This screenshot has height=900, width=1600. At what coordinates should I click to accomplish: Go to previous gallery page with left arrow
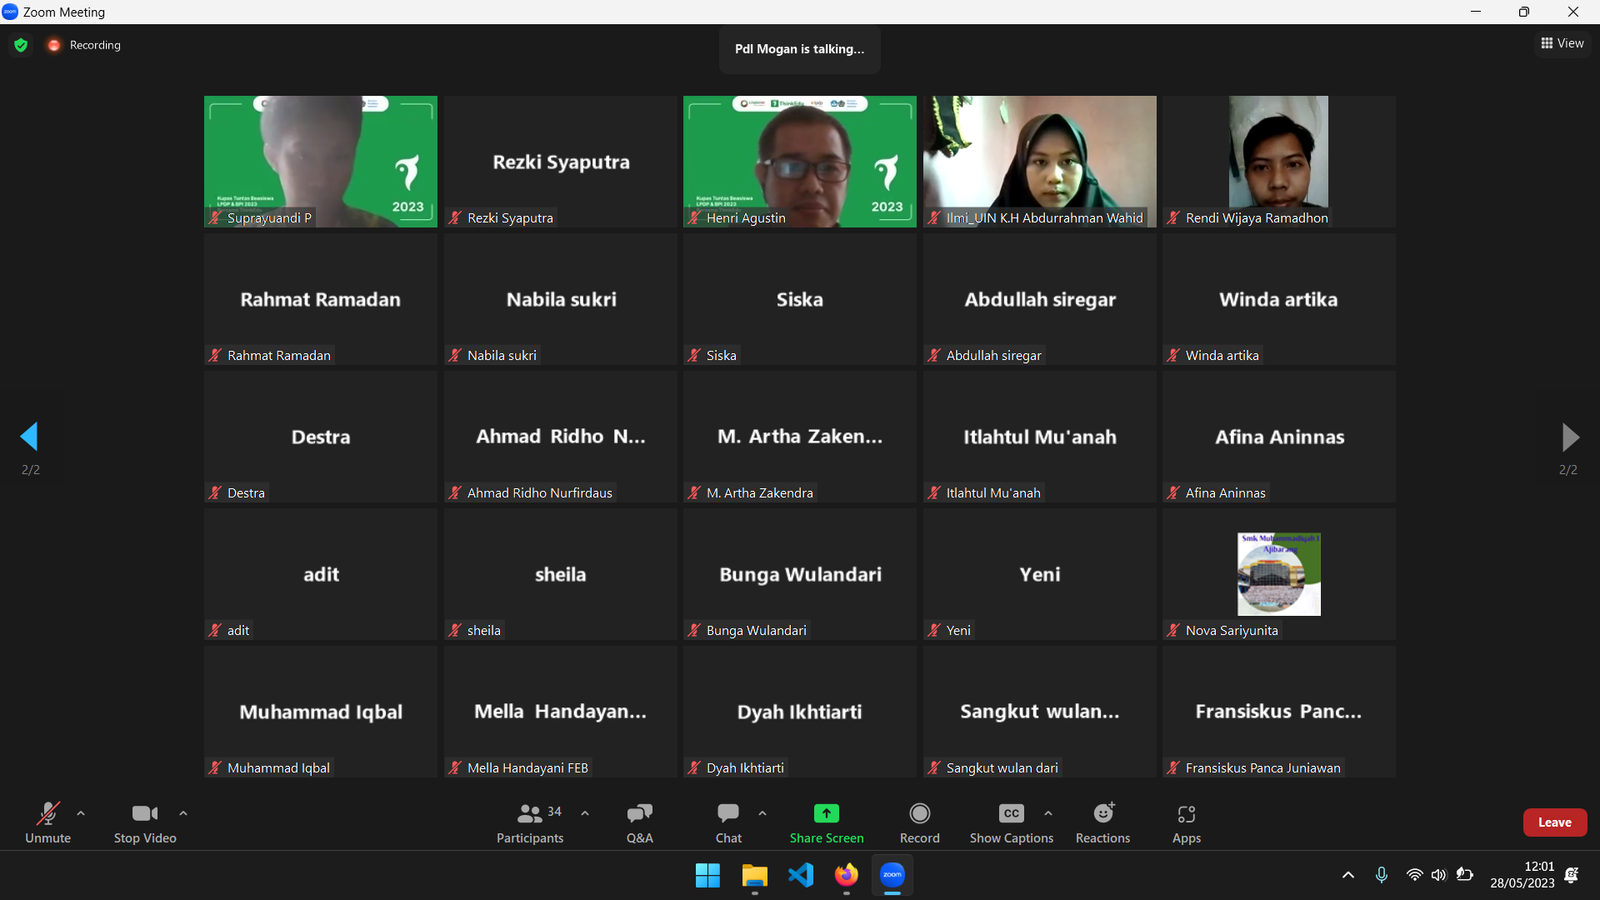[x=29, y=436]
